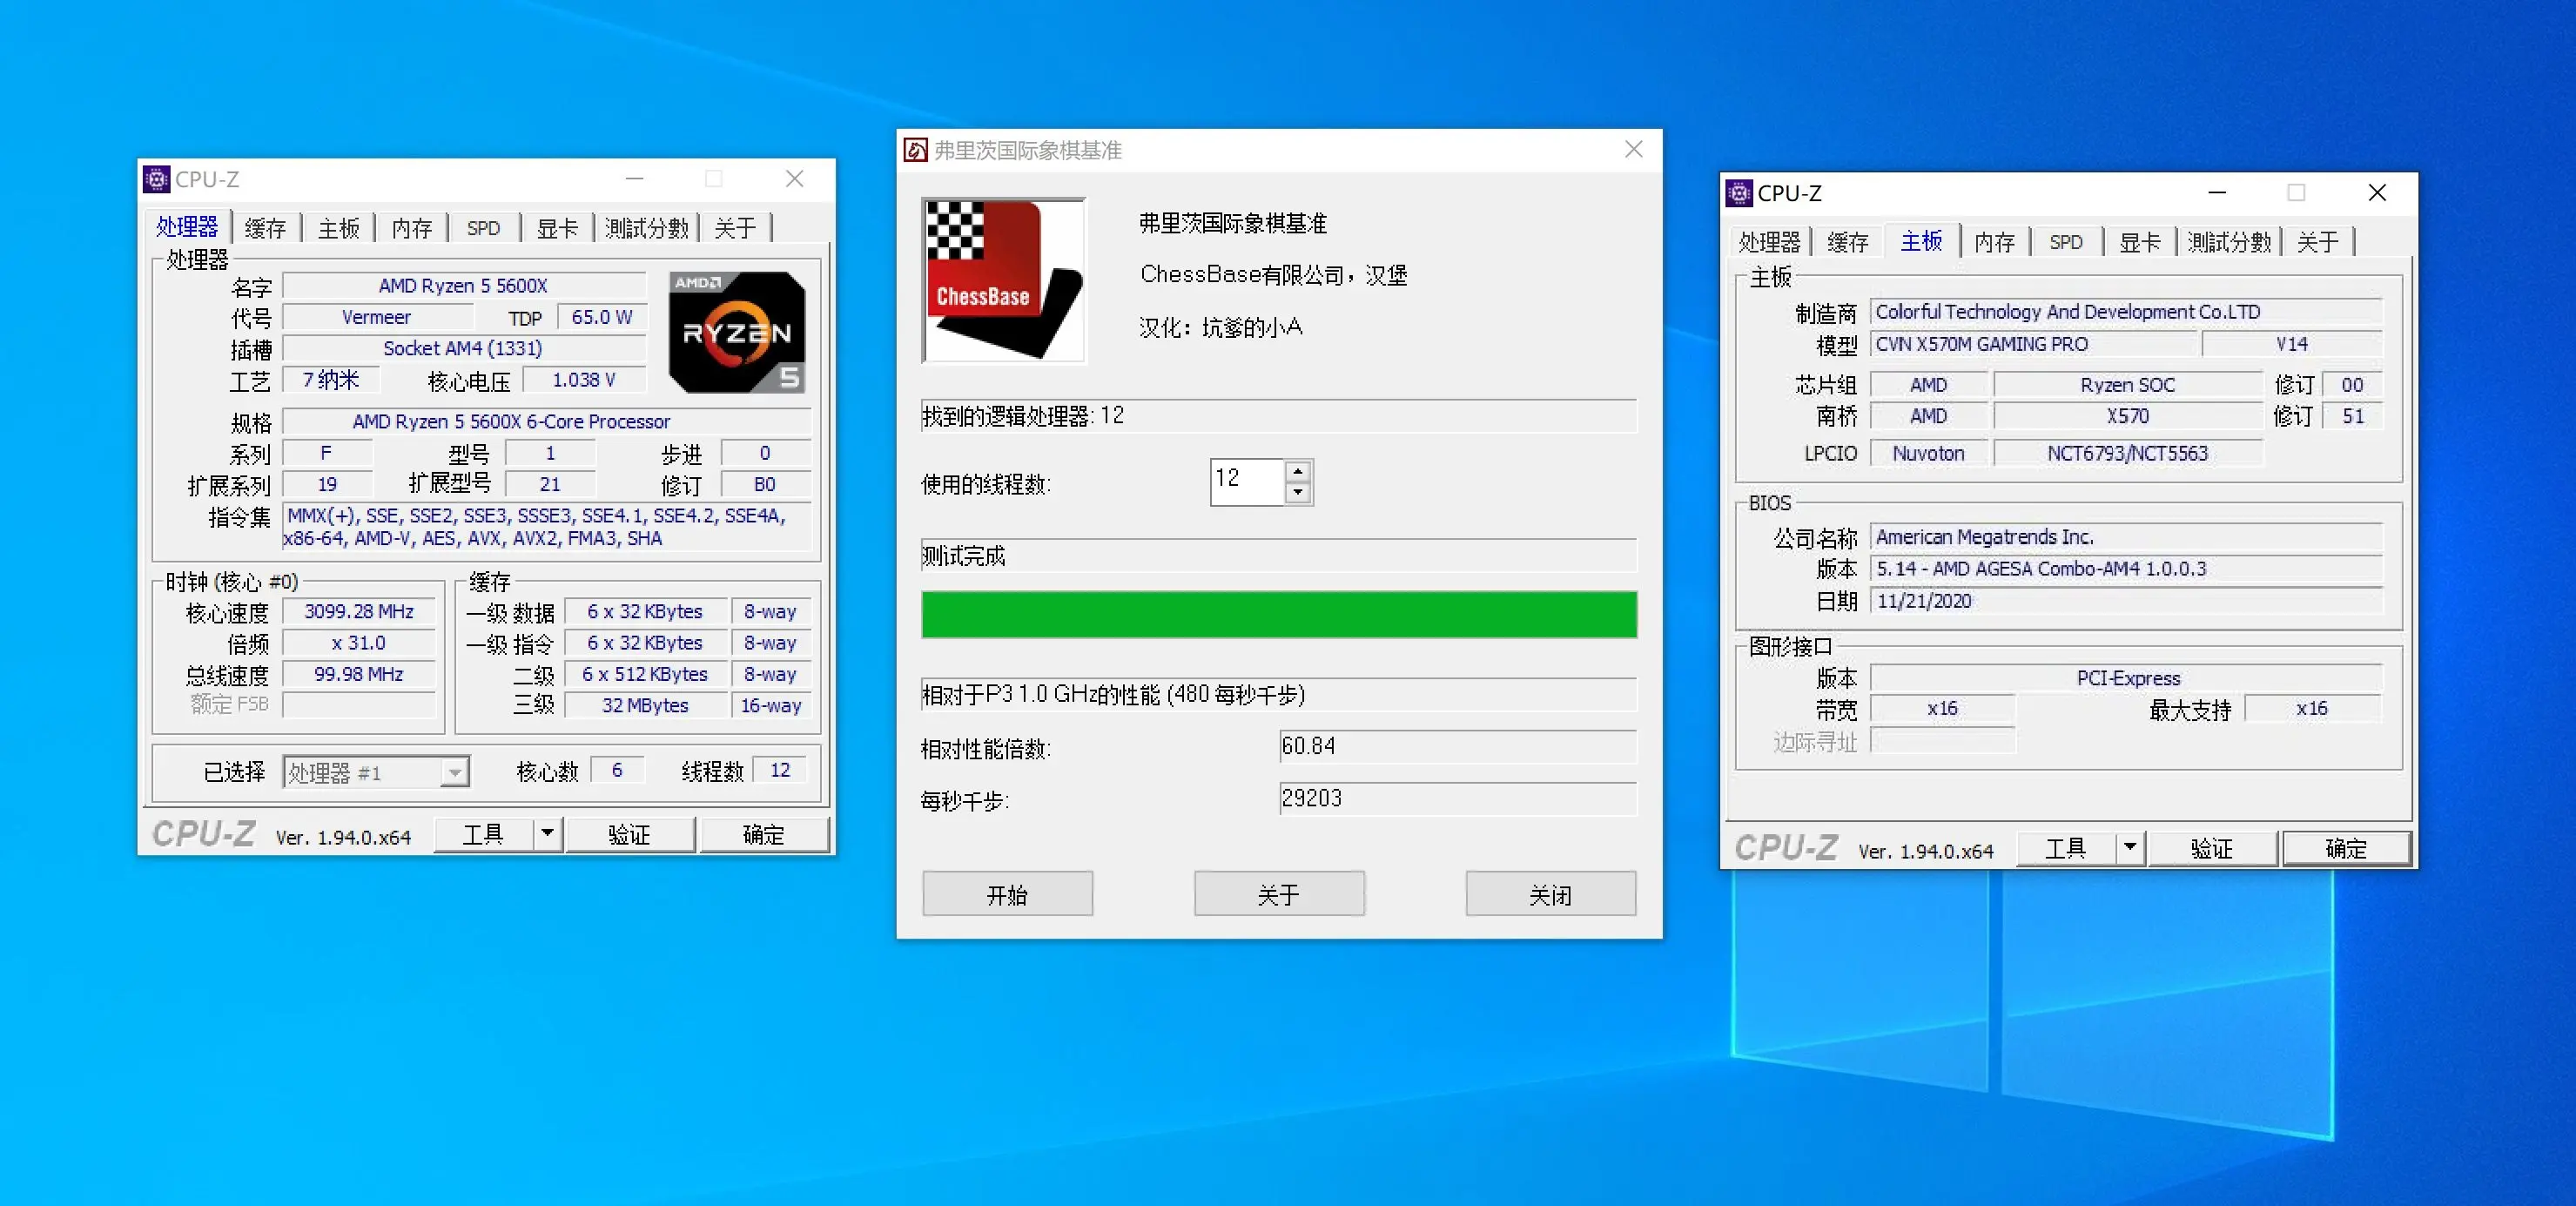Click the processor name AMD Ryzen 5 5600X
Viewport: 2576px width, 1206px height.
(464, 285)
